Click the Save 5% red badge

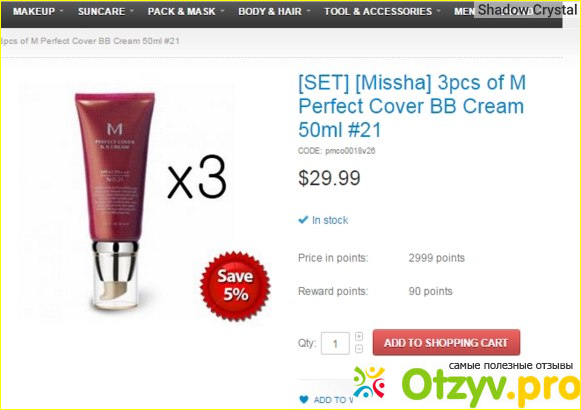pyautogui.click(x=235, y=286)
